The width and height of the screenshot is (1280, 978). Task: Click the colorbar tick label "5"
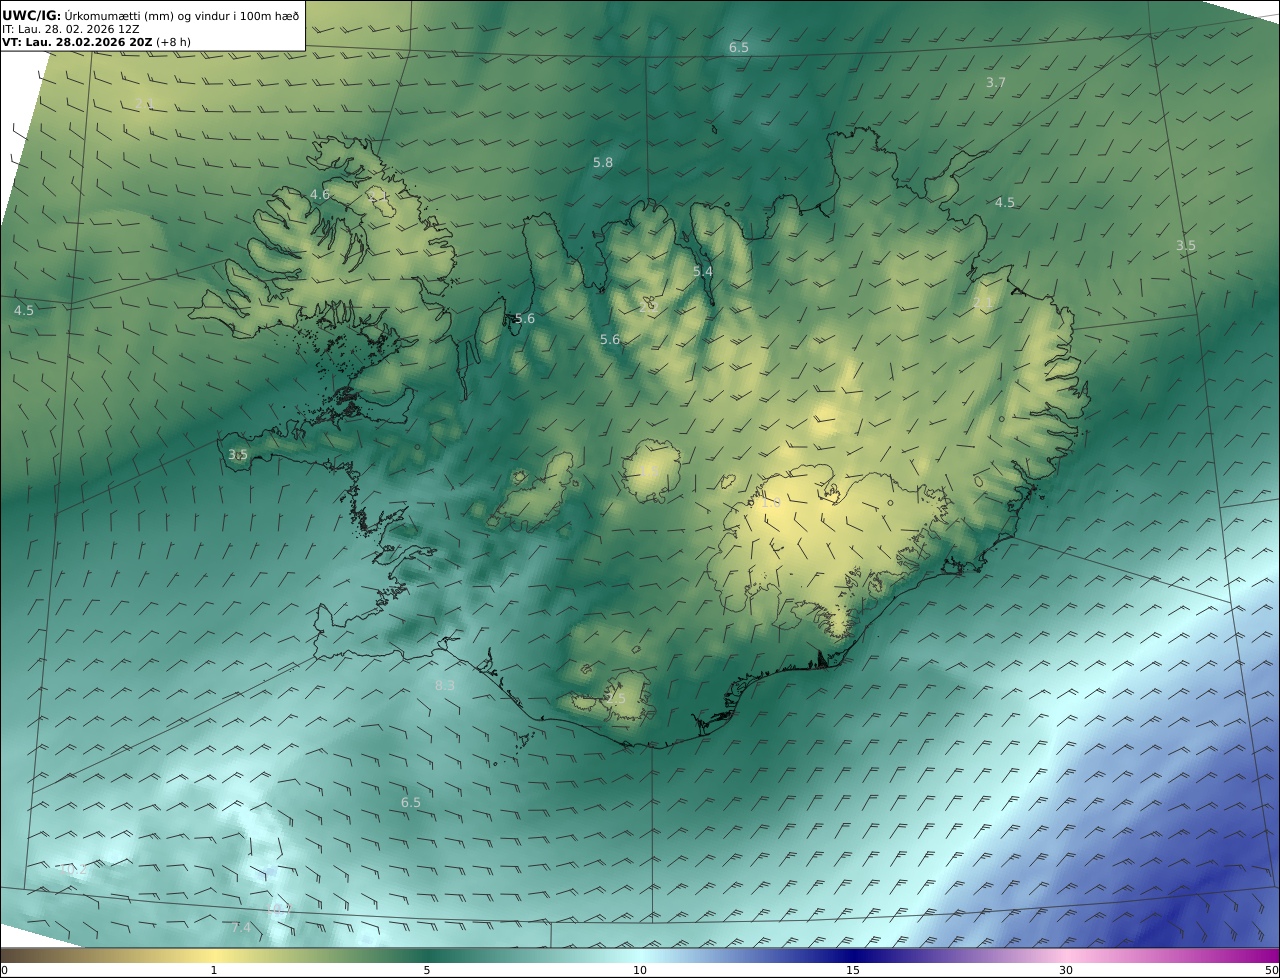click(427, 970)
